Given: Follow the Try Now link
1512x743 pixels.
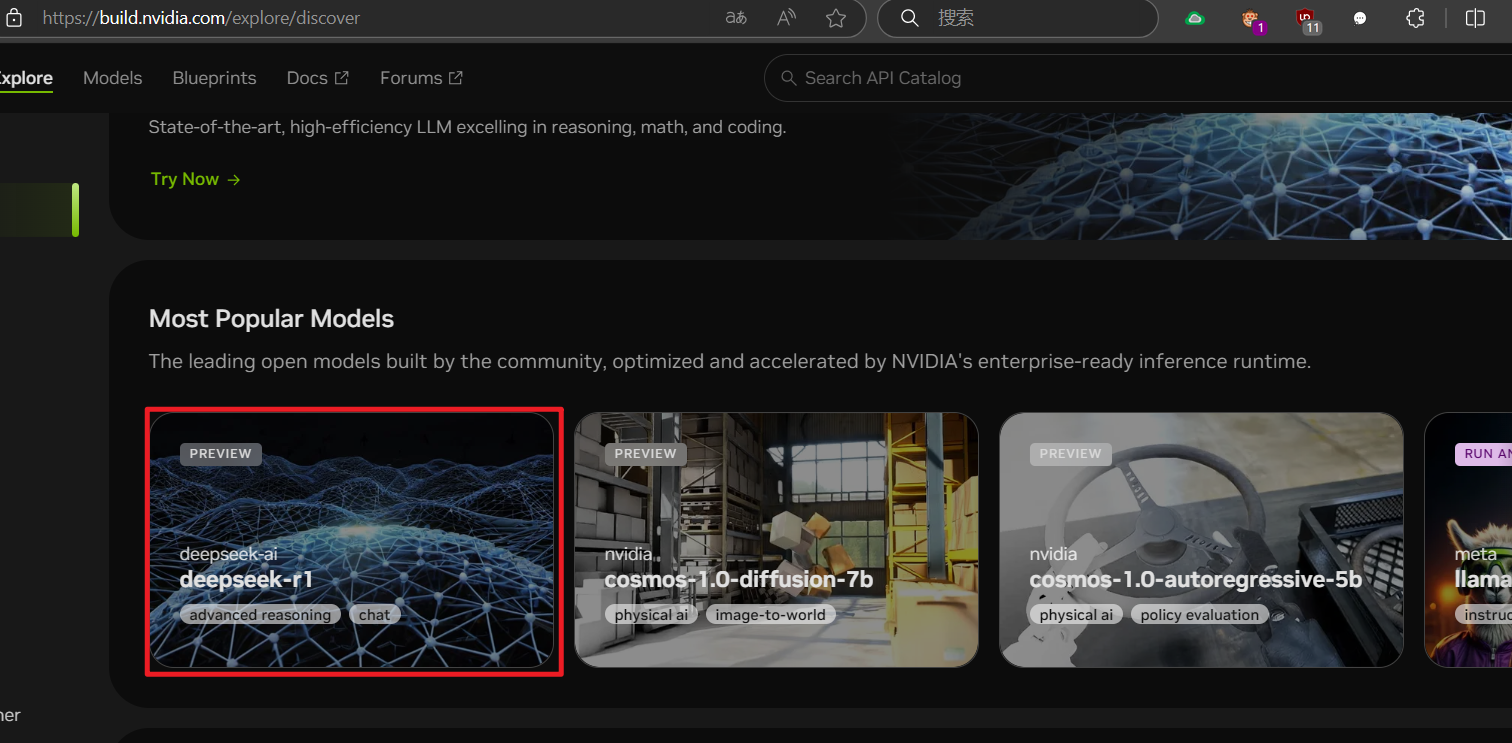Looking at the screenshot, I should (195, 179).
